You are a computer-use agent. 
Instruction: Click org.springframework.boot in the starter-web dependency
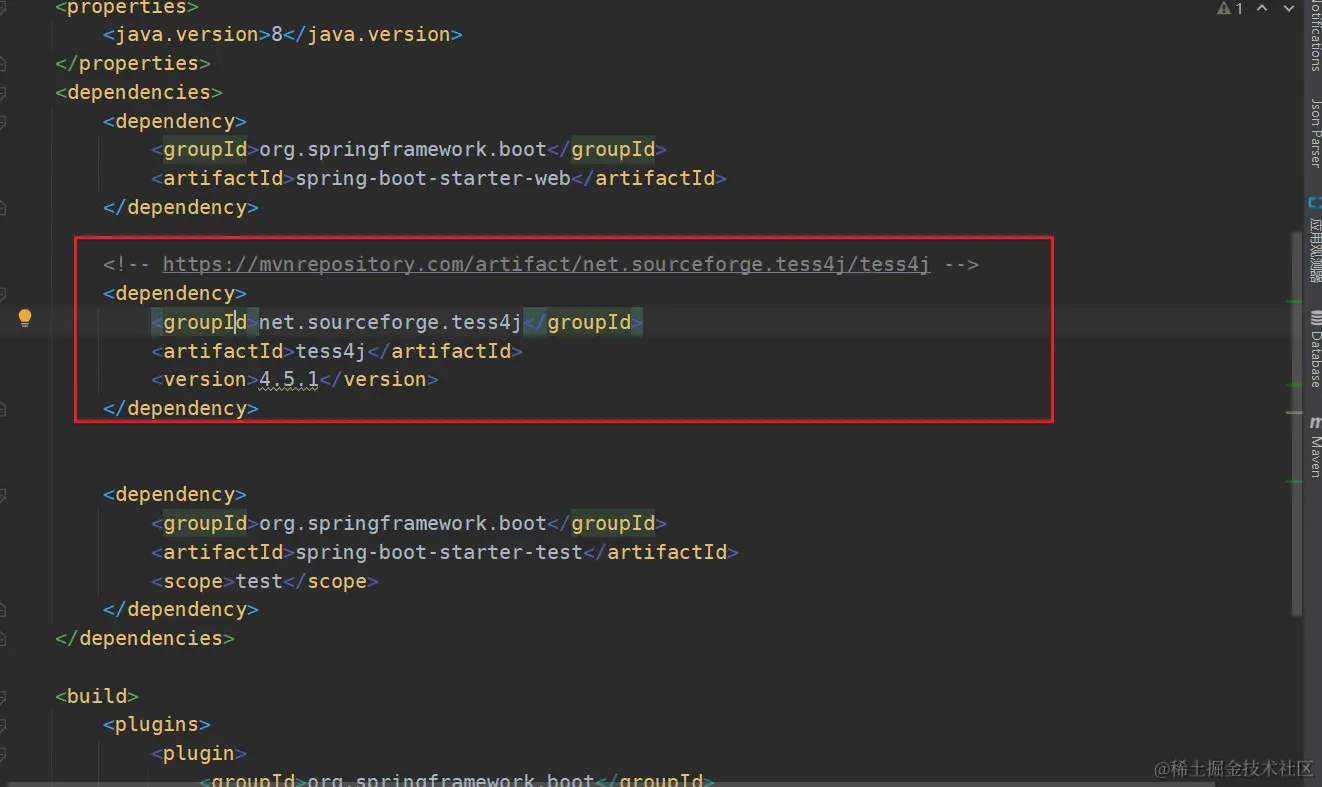tap(403, 149)
